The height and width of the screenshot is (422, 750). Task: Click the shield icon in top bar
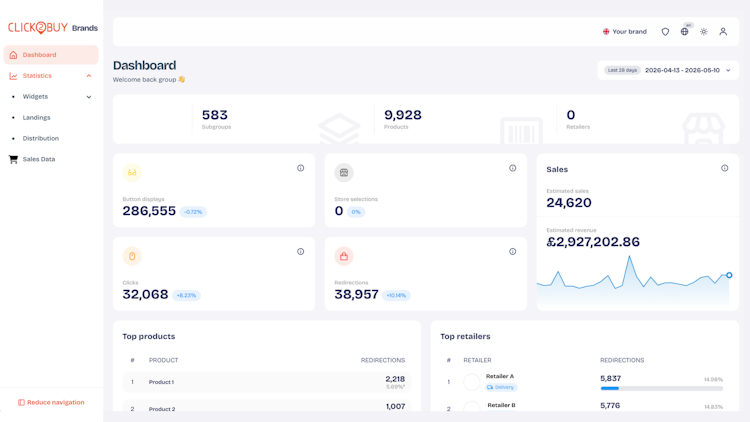click(x=665, y=32)
